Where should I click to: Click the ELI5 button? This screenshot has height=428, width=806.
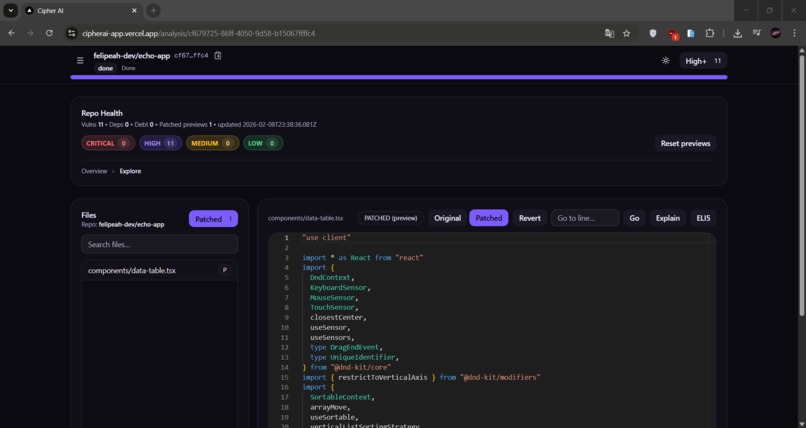[703, 218]
